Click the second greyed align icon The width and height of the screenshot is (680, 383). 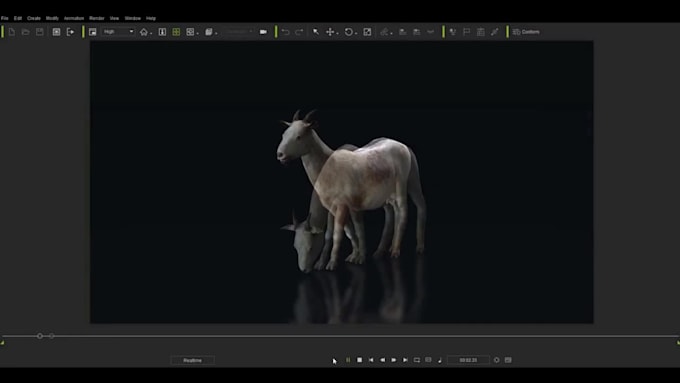click(416, 32)
